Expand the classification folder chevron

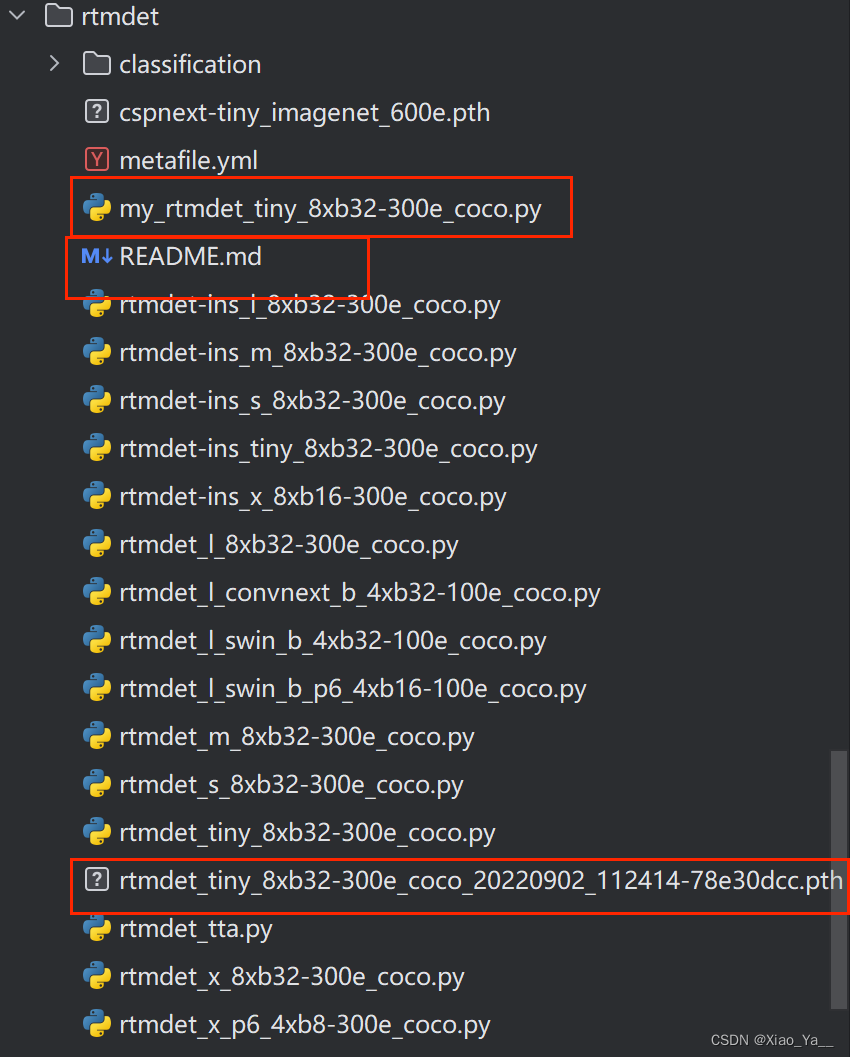[53, 62]
